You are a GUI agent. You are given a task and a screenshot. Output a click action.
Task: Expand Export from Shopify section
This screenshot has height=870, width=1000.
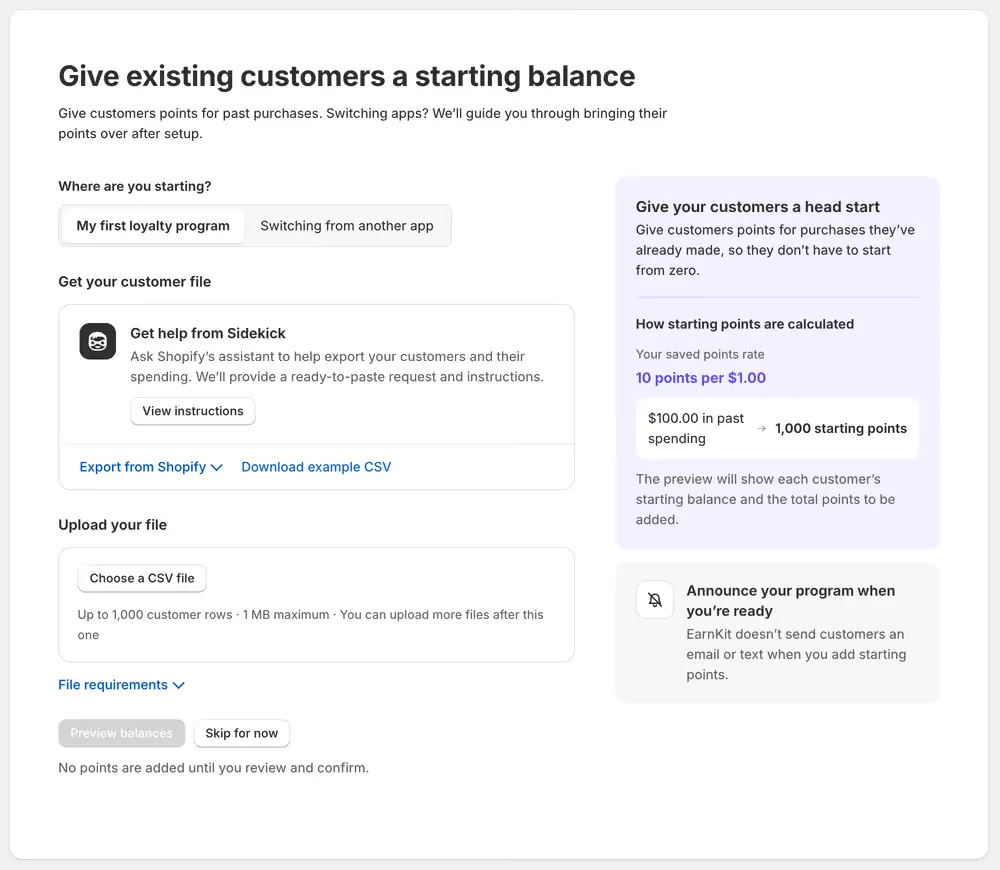tap(151, 467)
